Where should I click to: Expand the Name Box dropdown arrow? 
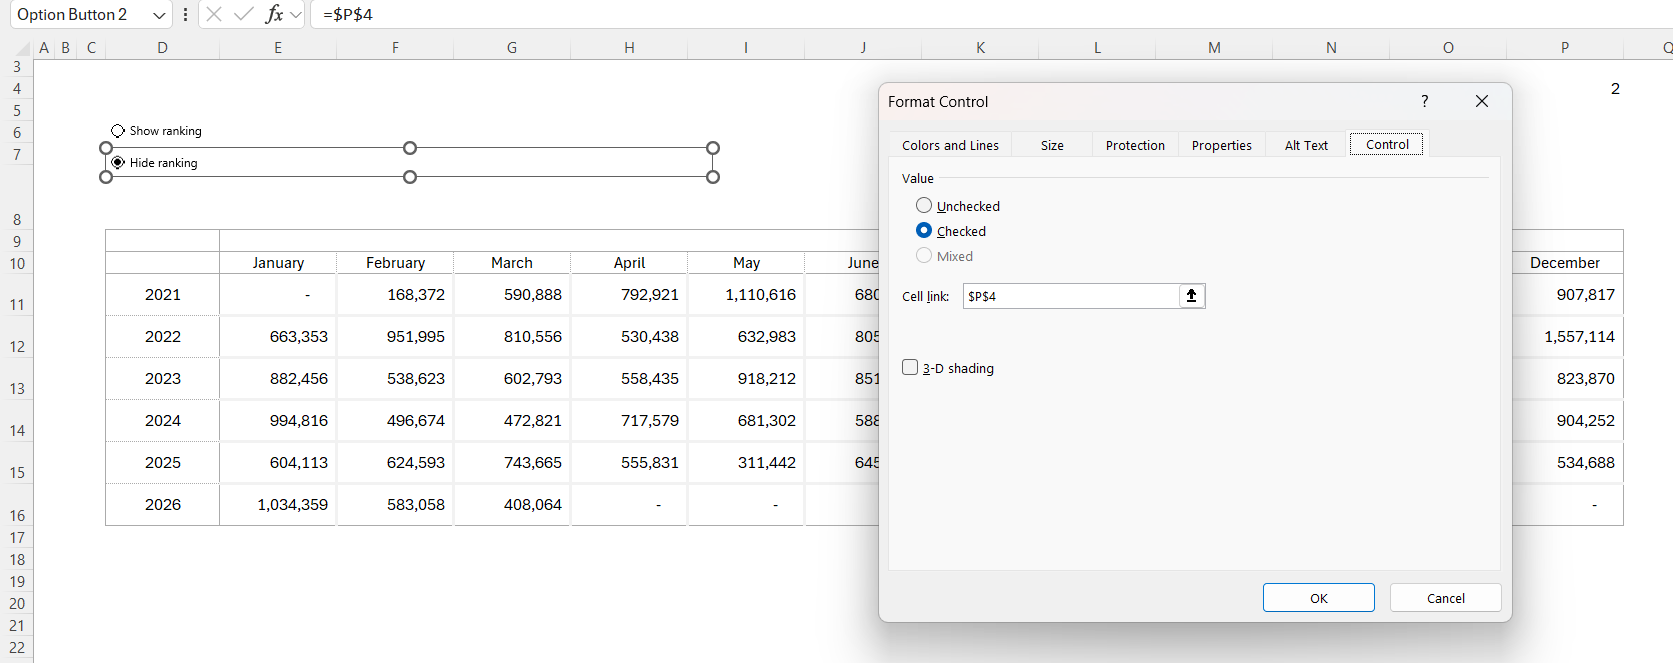point(159,15)
